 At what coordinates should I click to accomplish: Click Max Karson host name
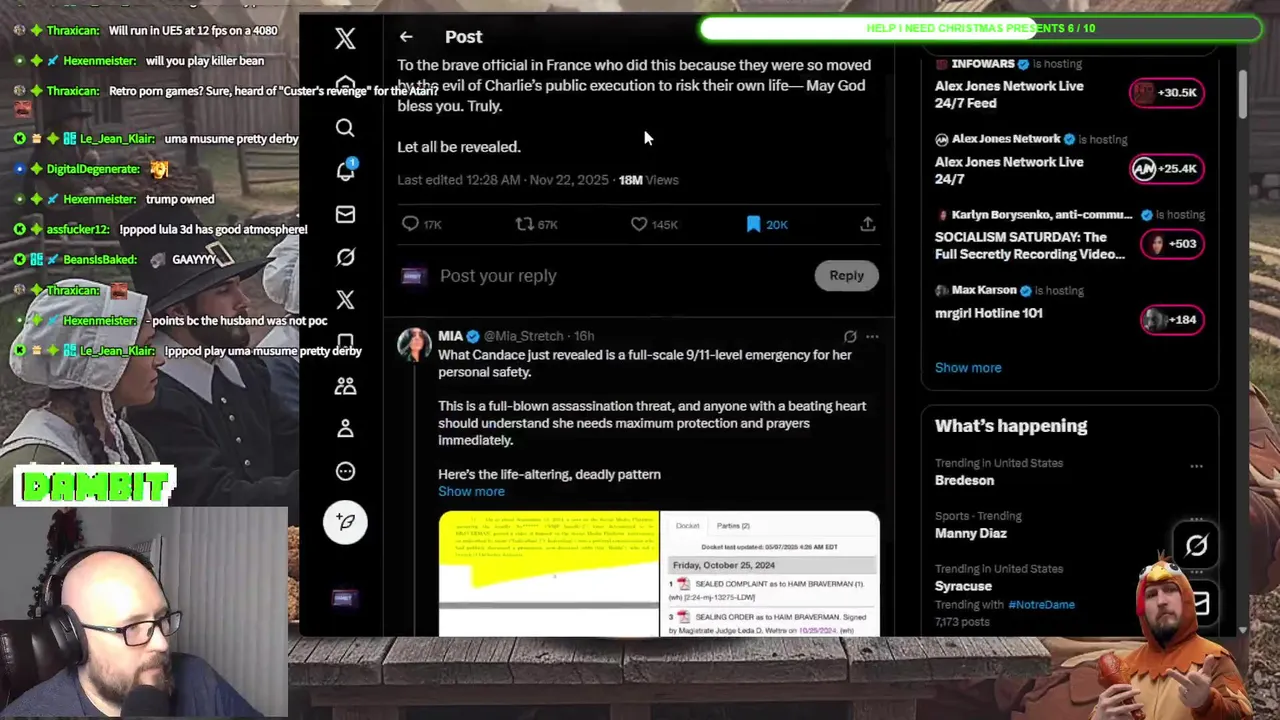point(984,290)
